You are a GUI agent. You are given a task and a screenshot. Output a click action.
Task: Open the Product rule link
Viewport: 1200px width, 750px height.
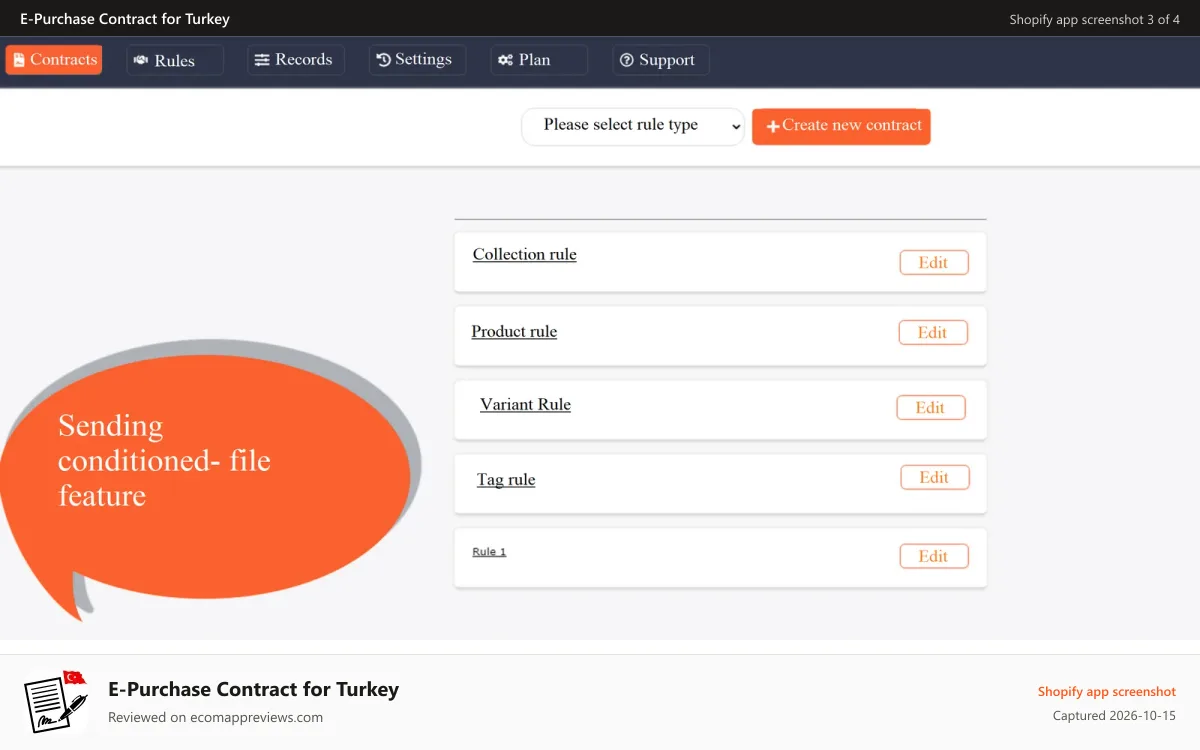[514, 331]
